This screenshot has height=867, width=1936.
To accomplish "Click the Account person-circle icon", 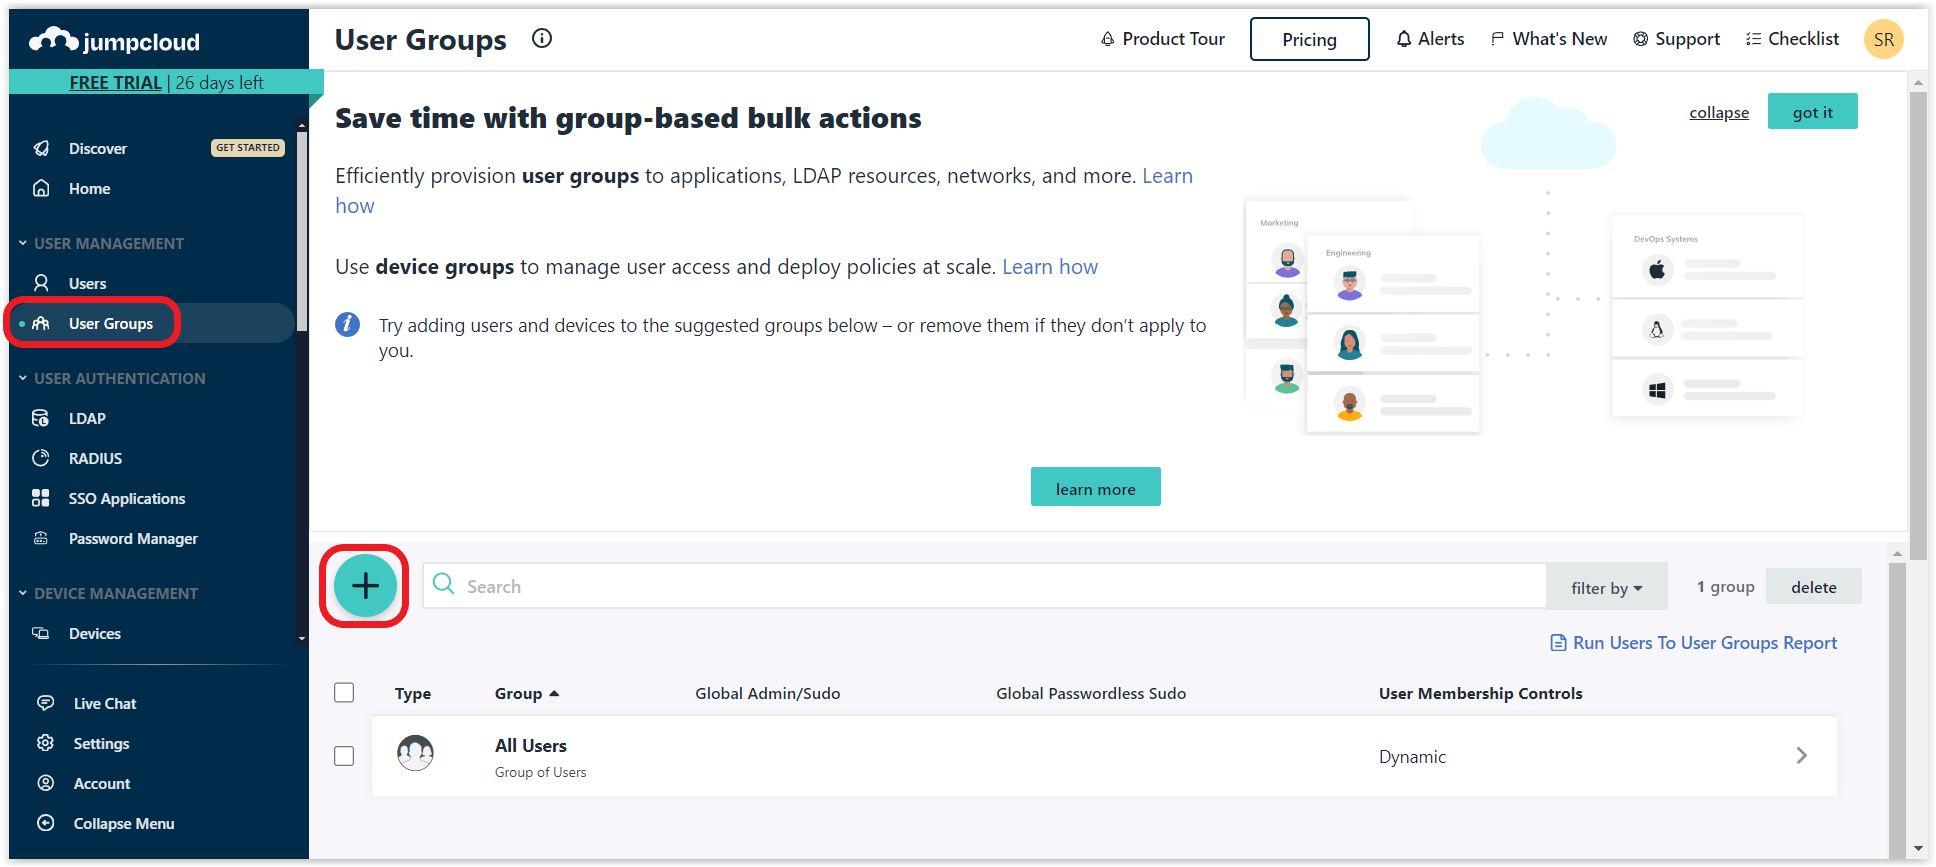I will (46, 783).
